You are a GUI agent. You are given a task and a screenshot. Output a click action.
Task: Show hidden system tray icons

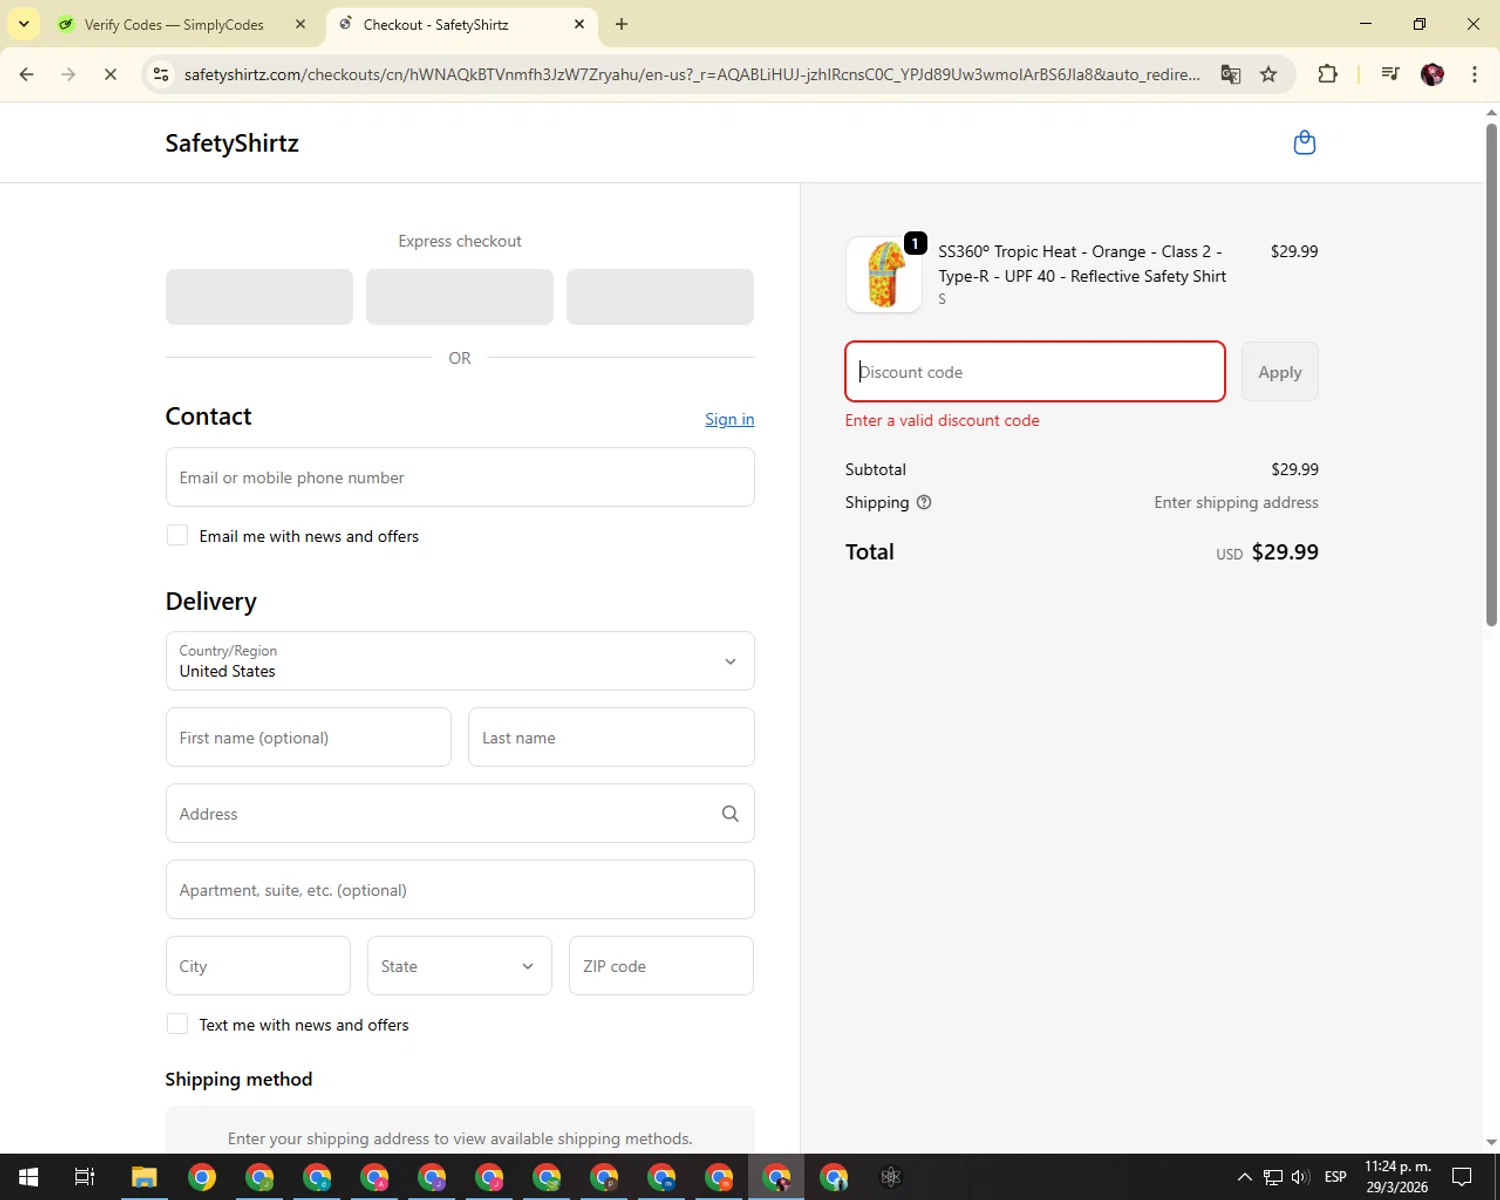(x=1244, y=1177)
